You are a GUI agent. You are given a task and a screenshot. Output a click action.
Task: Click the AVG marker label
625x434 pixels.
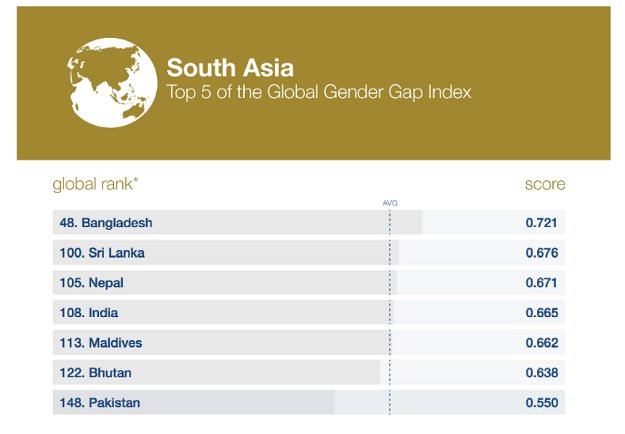(x=390, y=203)
